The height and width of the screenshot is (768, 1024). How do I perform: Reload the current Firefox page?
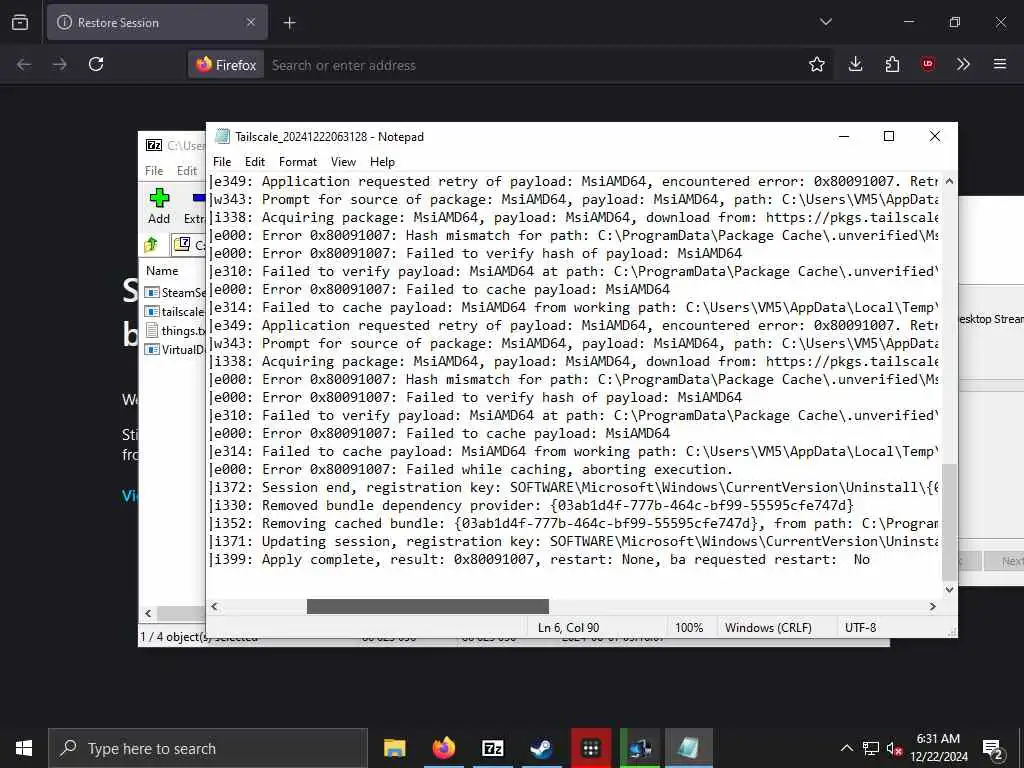pyautogui.click(x=96, y=65)
